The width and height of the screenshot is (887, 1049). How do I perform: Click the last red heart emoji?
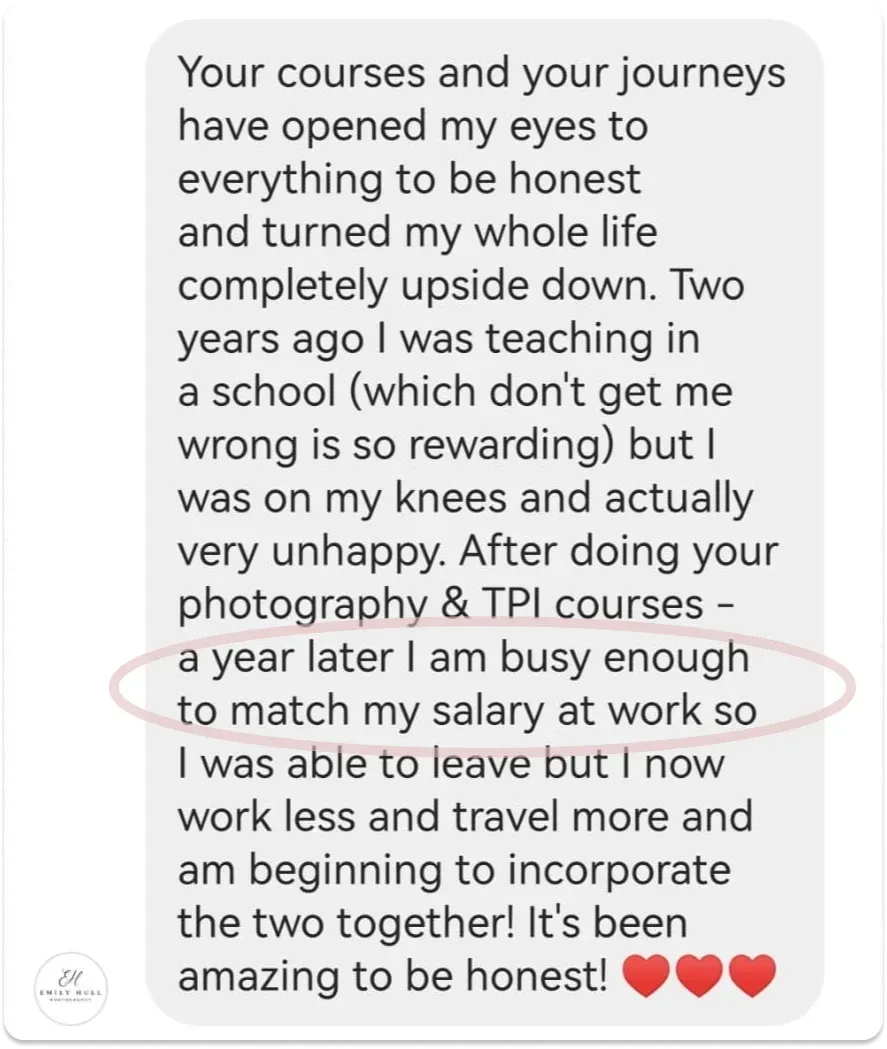pyautogui.click(x=752, y=976)
